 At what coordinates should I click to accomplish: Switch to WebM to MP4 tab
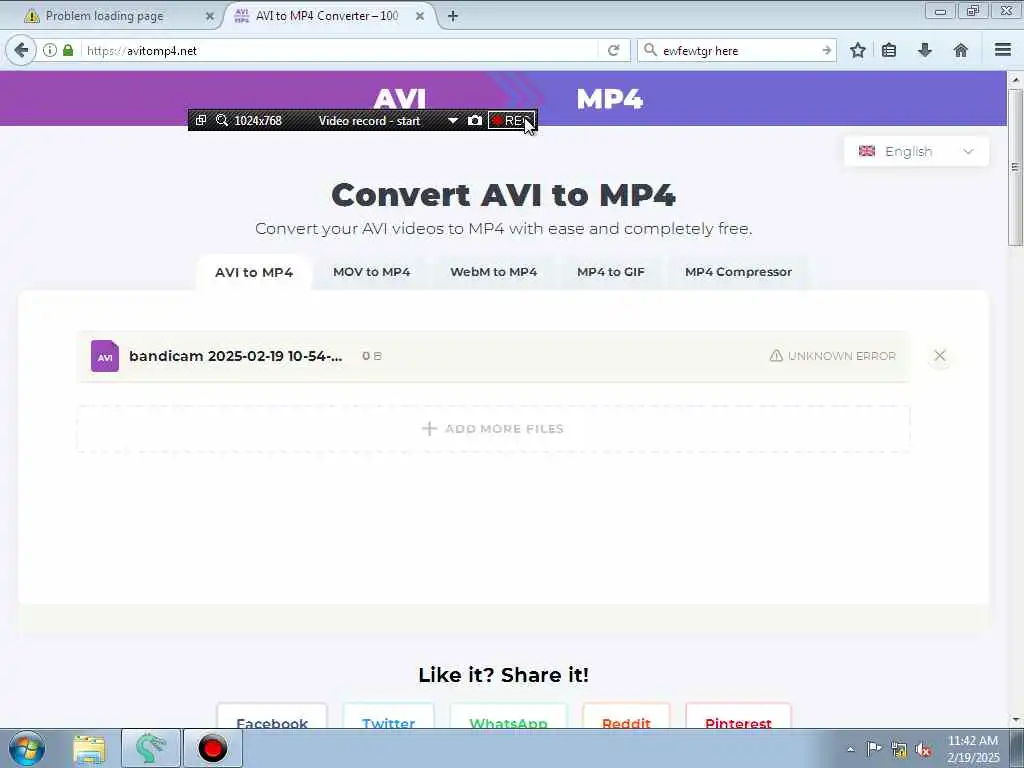coord(494,272)
